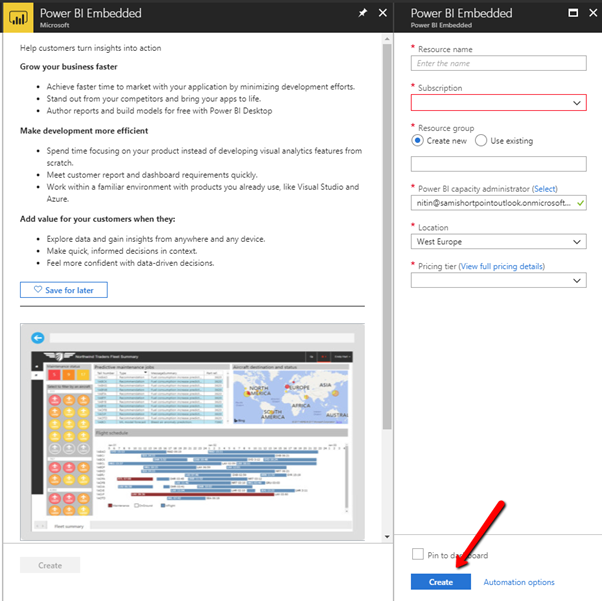This screenshot has width=602, height=601.
Task: Expand the Location dropdown showing West Europe
Action: [x=498, y=242]
